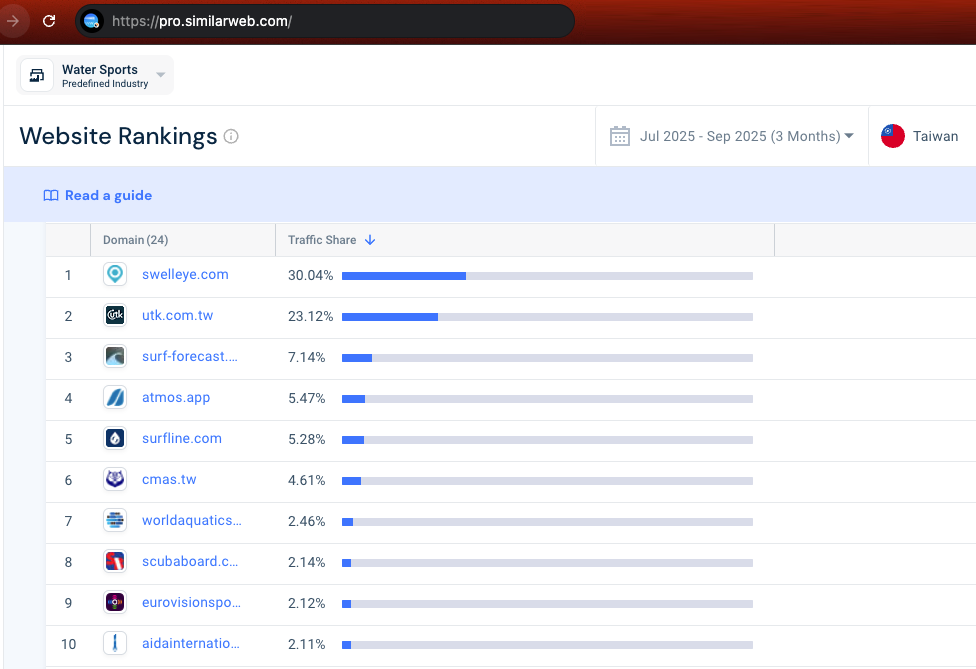
Task: Click the Taiwan flag icon
Action: 892,136
